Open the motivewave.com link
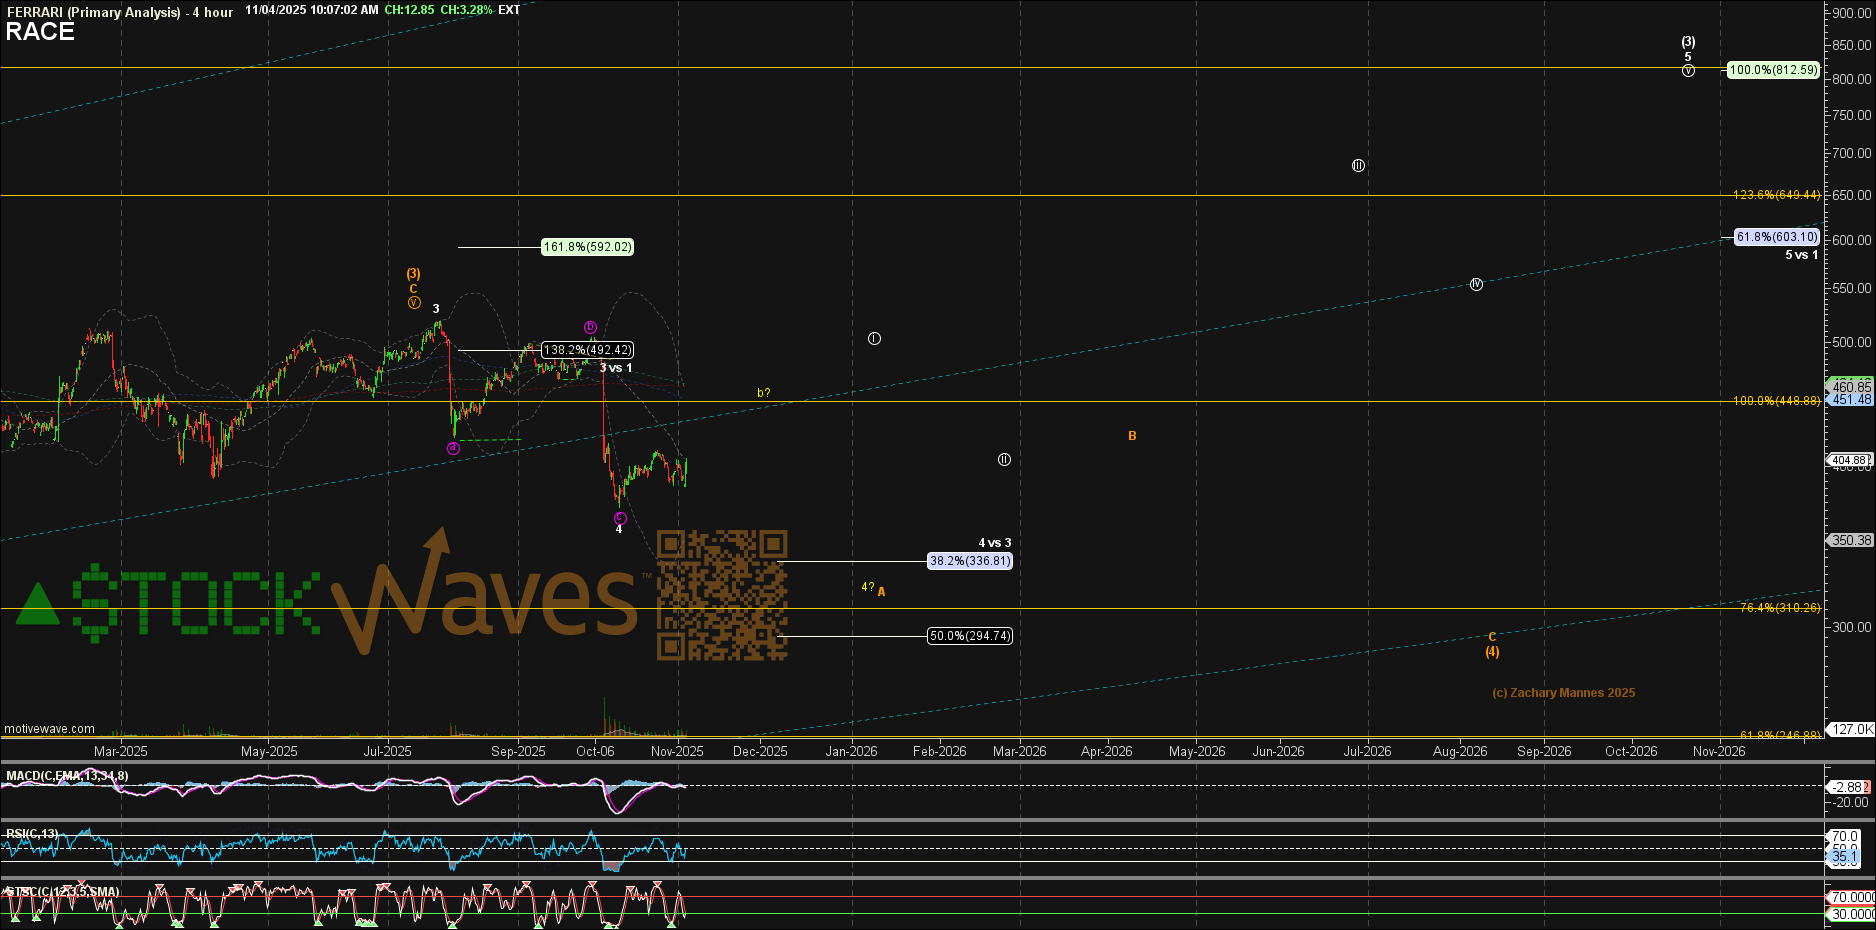The image size is (1876, 930). click(x=50, y=729)
